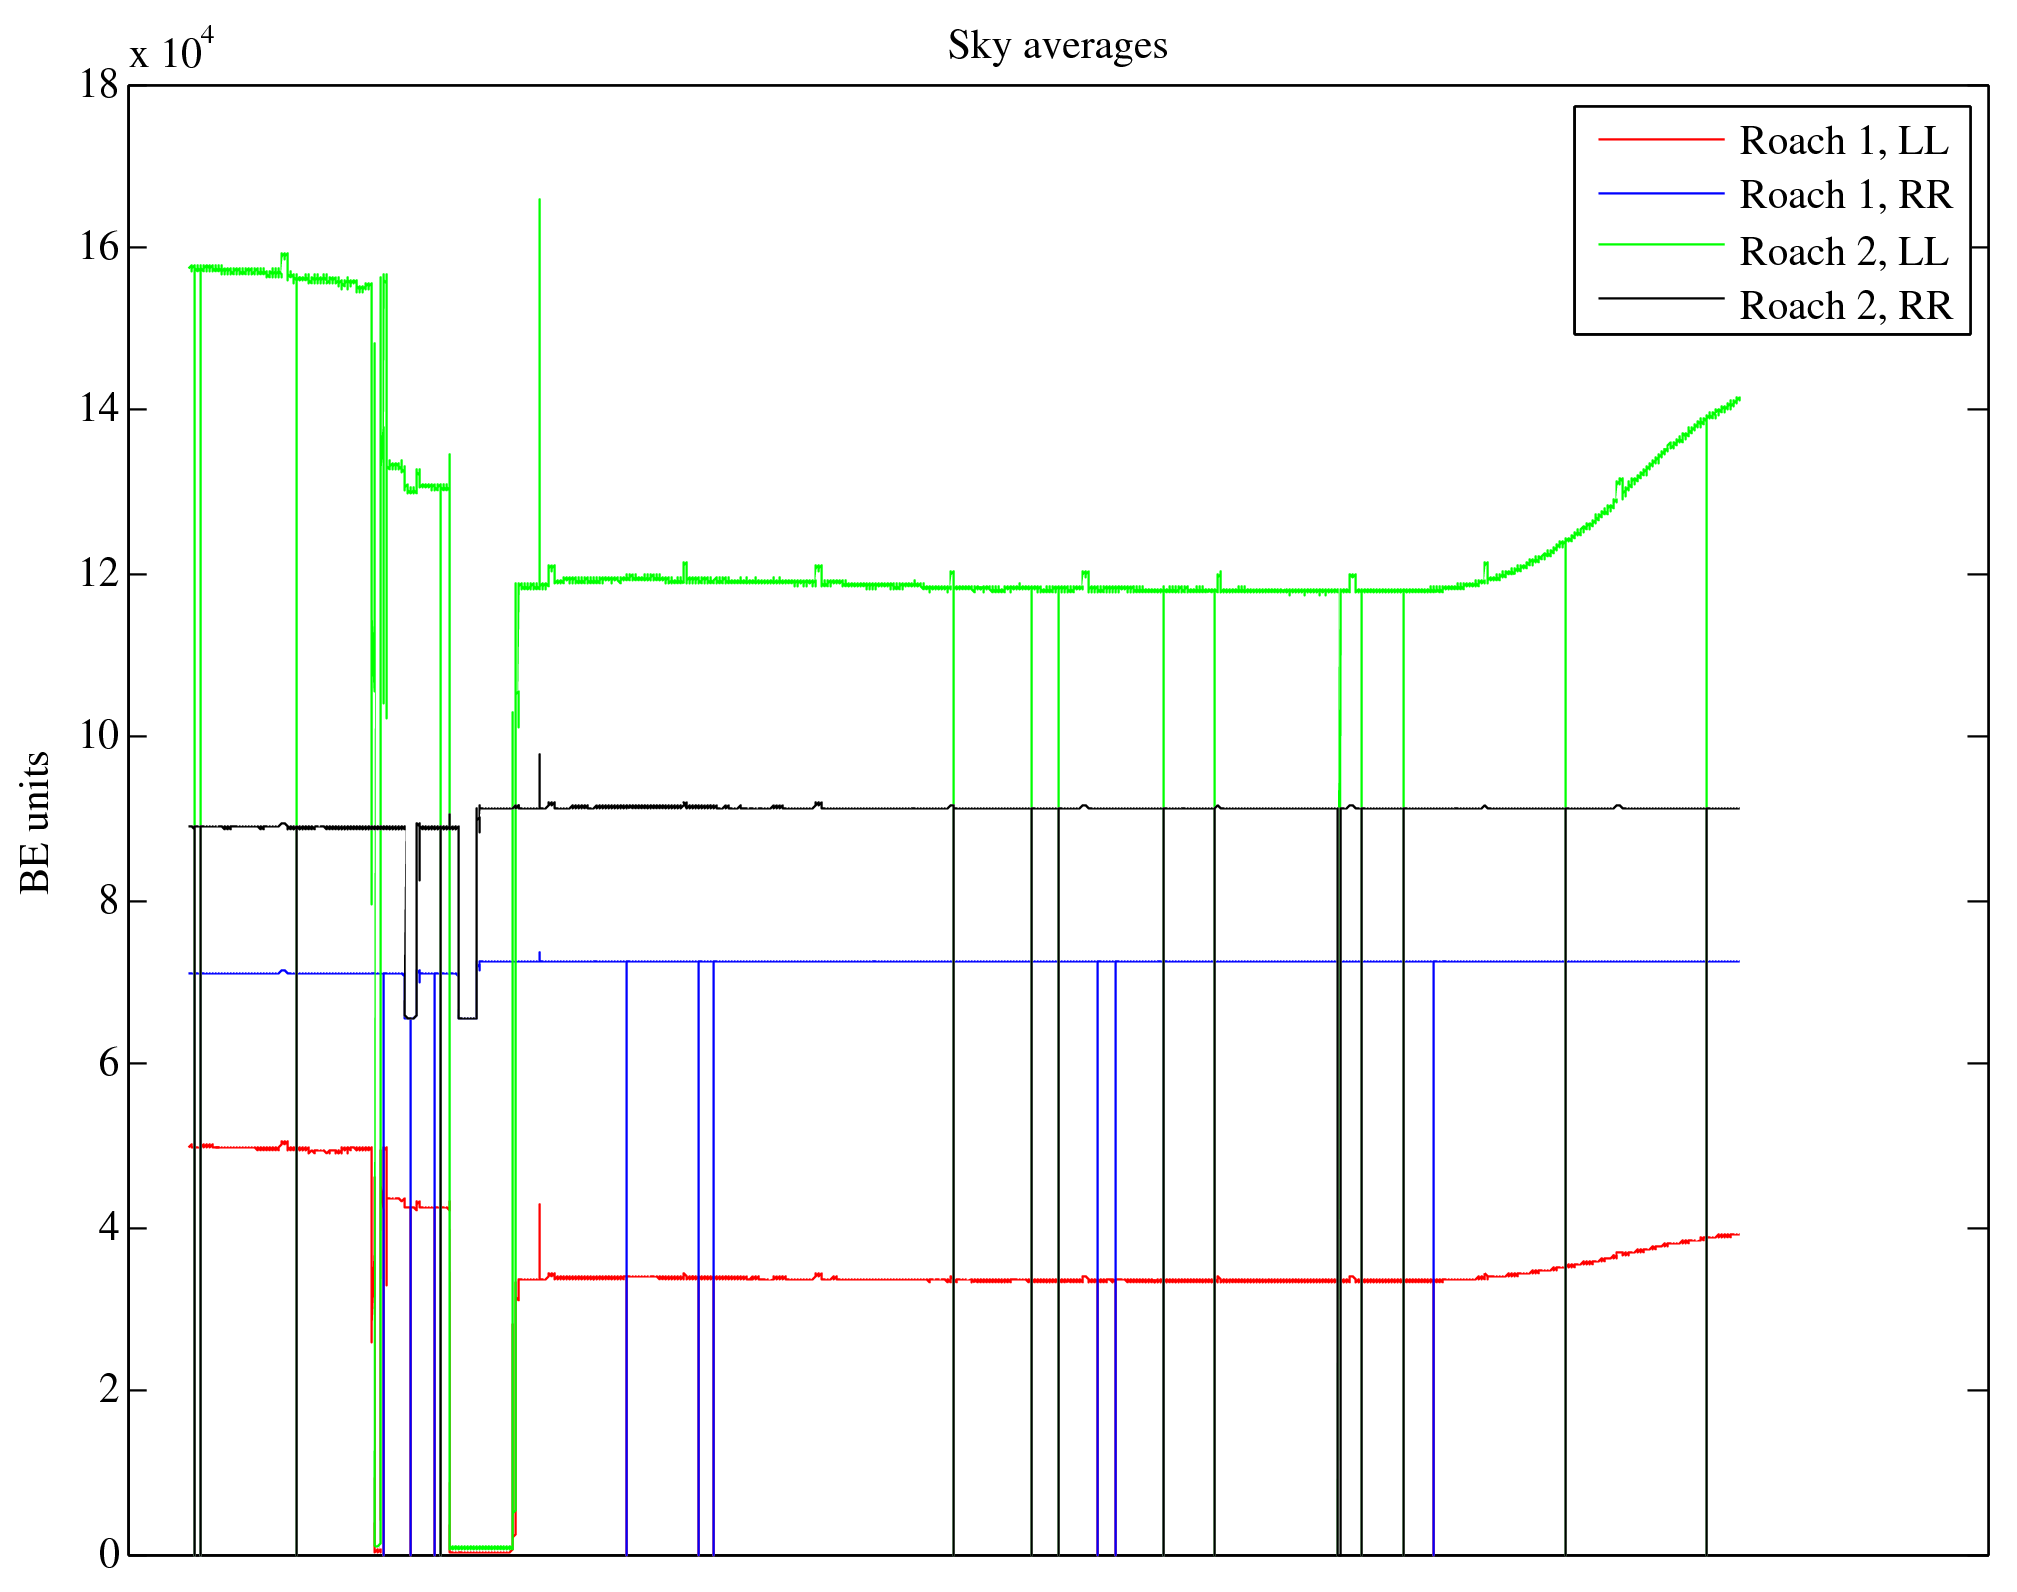Click the y-axis tick label 0
Viewport: 2017px width, 1592px height.
(x=109, y=1554)
